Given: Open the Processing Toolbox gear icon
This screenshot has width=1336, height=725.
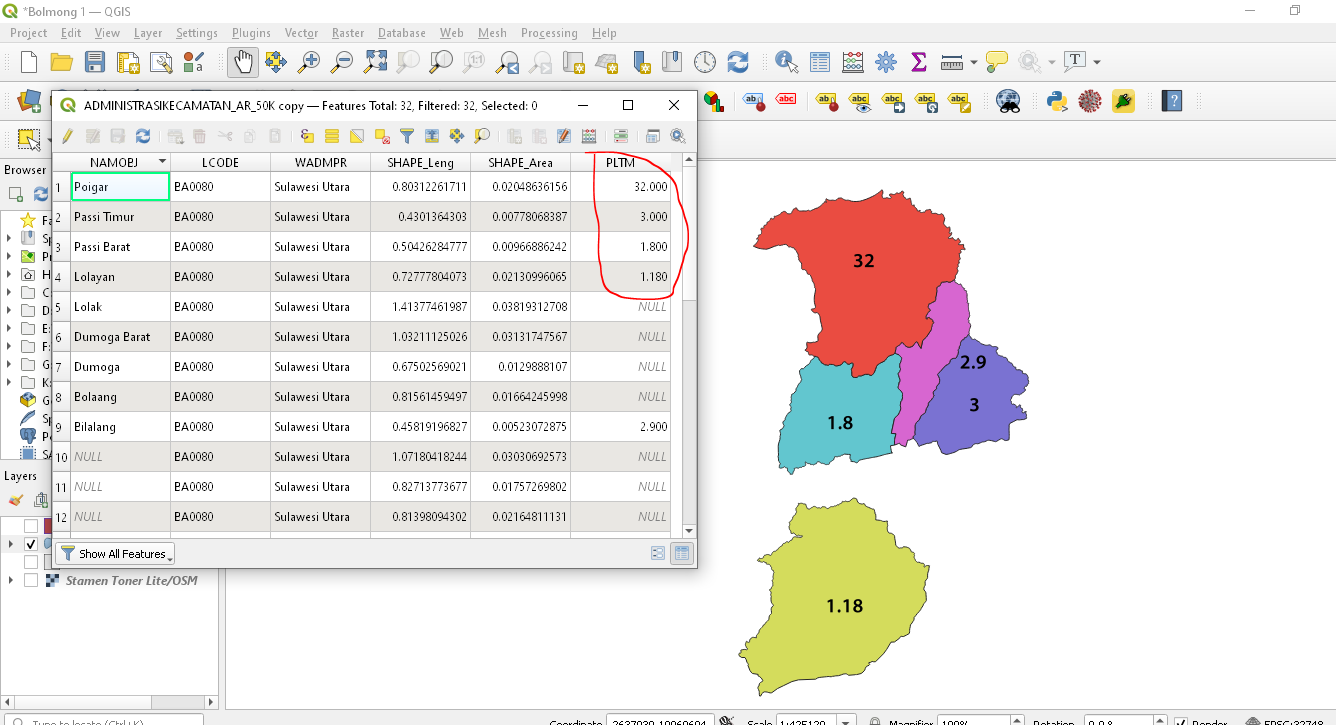Looking at the screenshot, I should [x=885, y=62].
